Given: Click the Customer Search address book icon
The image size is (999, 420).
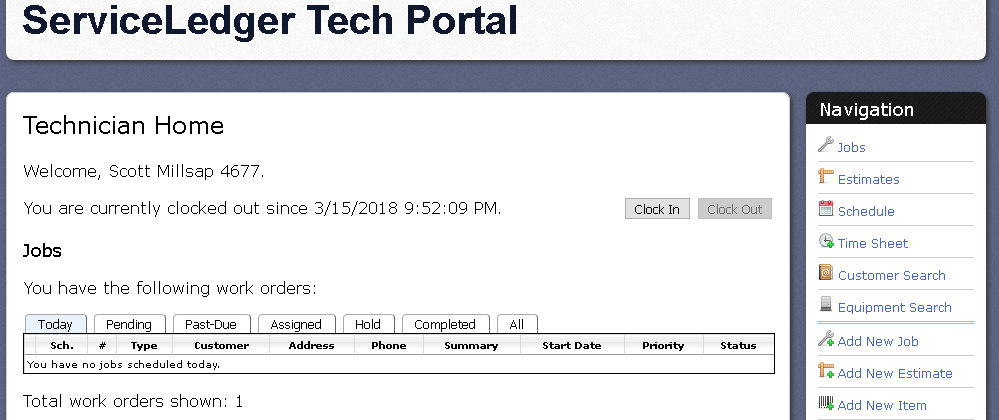Looking at the screenshot, I should (x=826, y=273).
